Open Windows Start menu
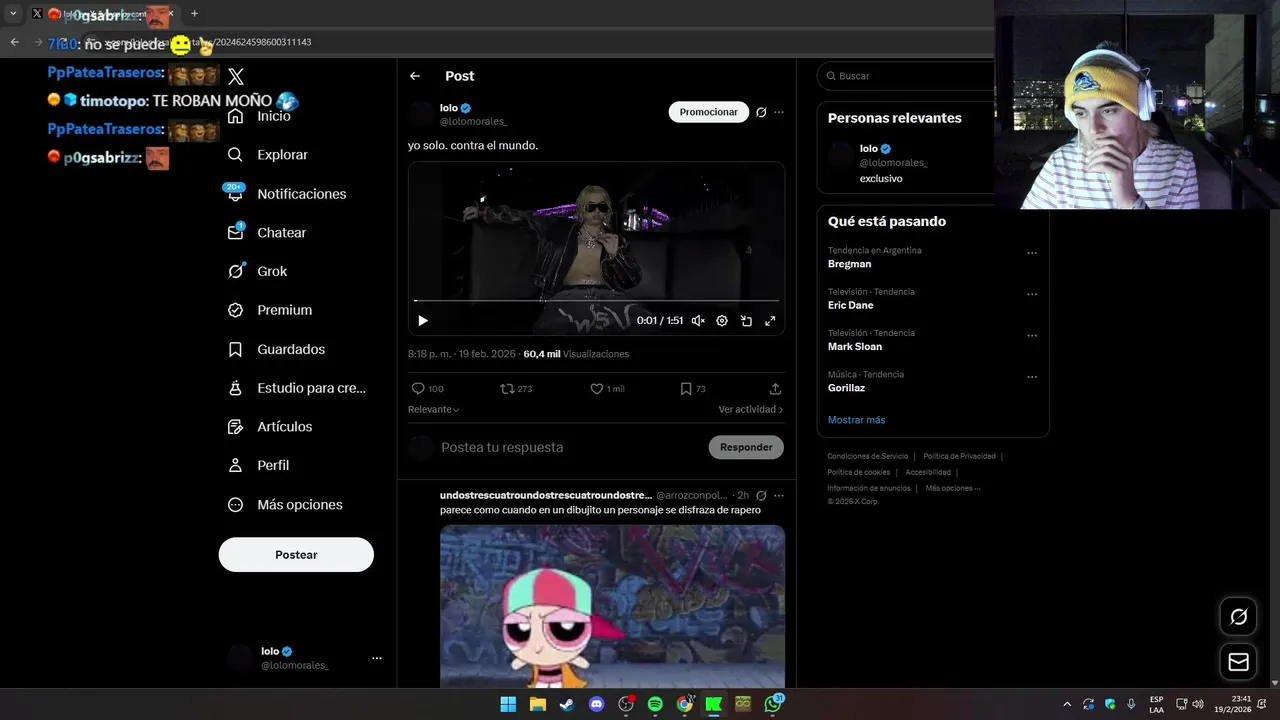The height and width of the screenshot is (720, 1280). coord(508,704)
